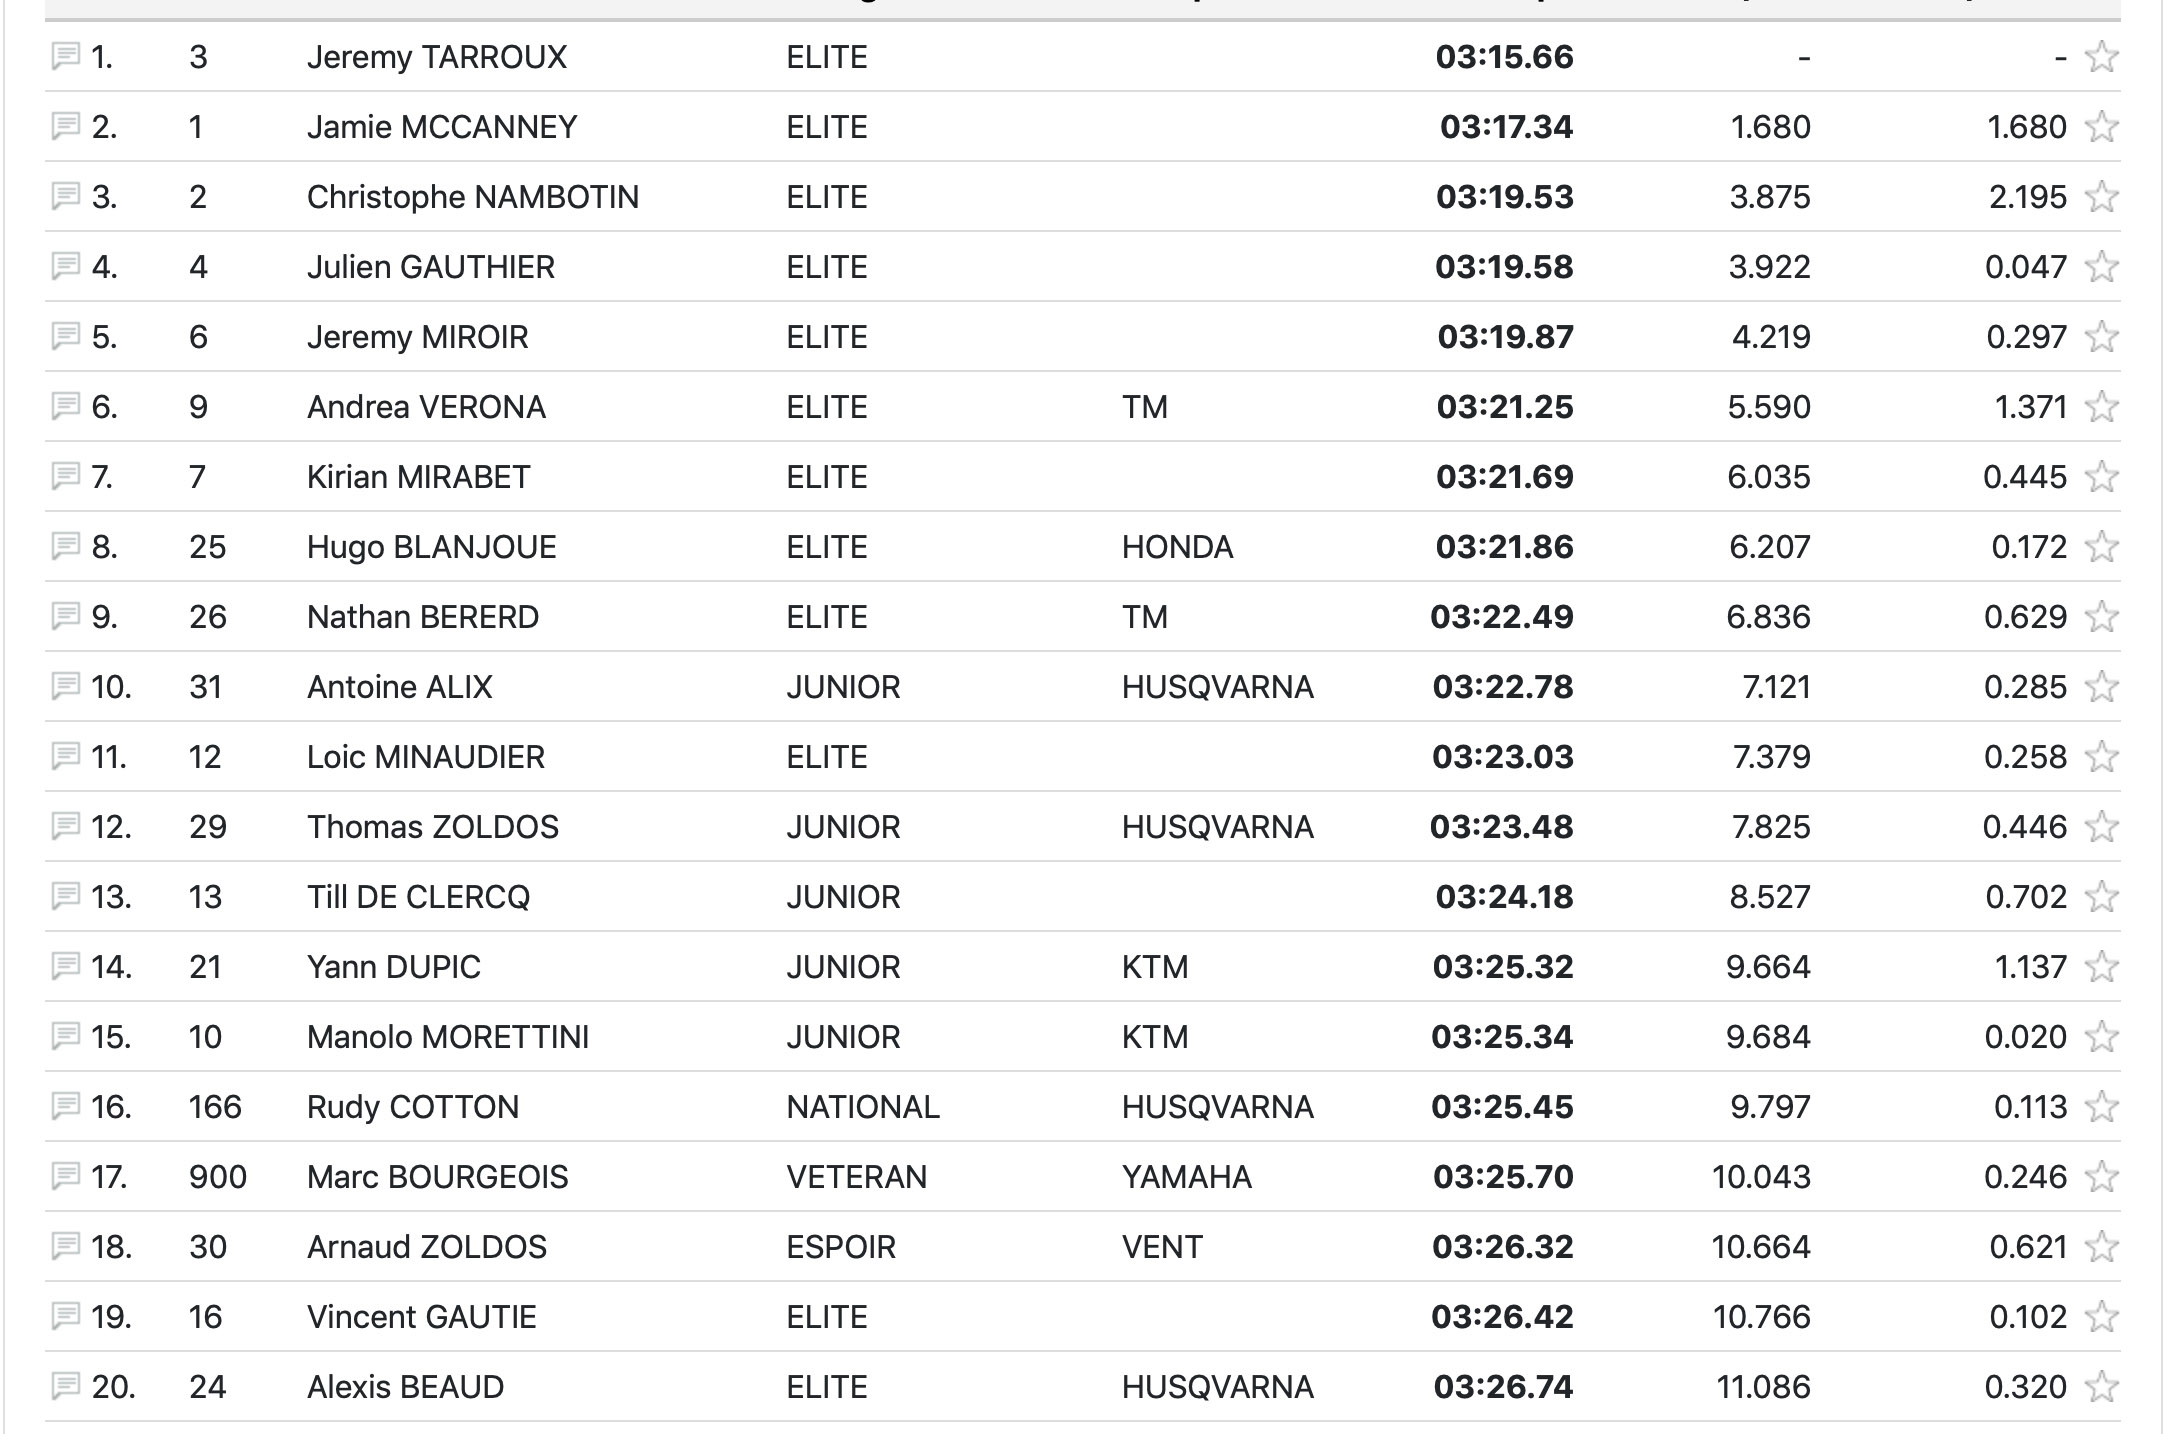Click comment icon for Marc BOURGEOIS row
Viewport: 2170px width, 1434px height.
[x=65, y=1176]
